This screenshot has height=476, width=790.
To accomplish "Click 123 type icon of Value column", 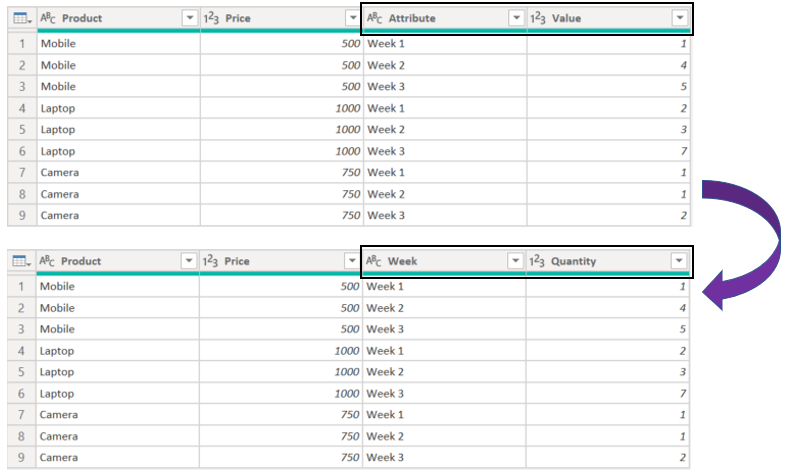I will click(x=538, y=18).
